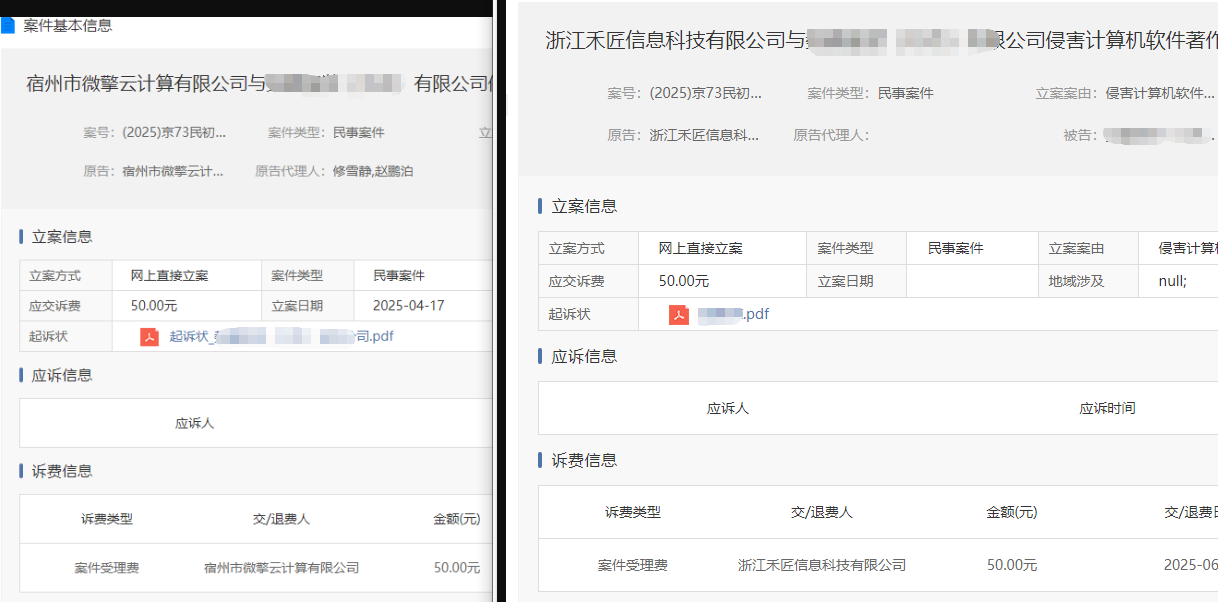Image resolution: width=1218 pixels, height=602 pixels.
Task: Click the blue document icon beside 案件基本信息
Action: tap(8, 26)
